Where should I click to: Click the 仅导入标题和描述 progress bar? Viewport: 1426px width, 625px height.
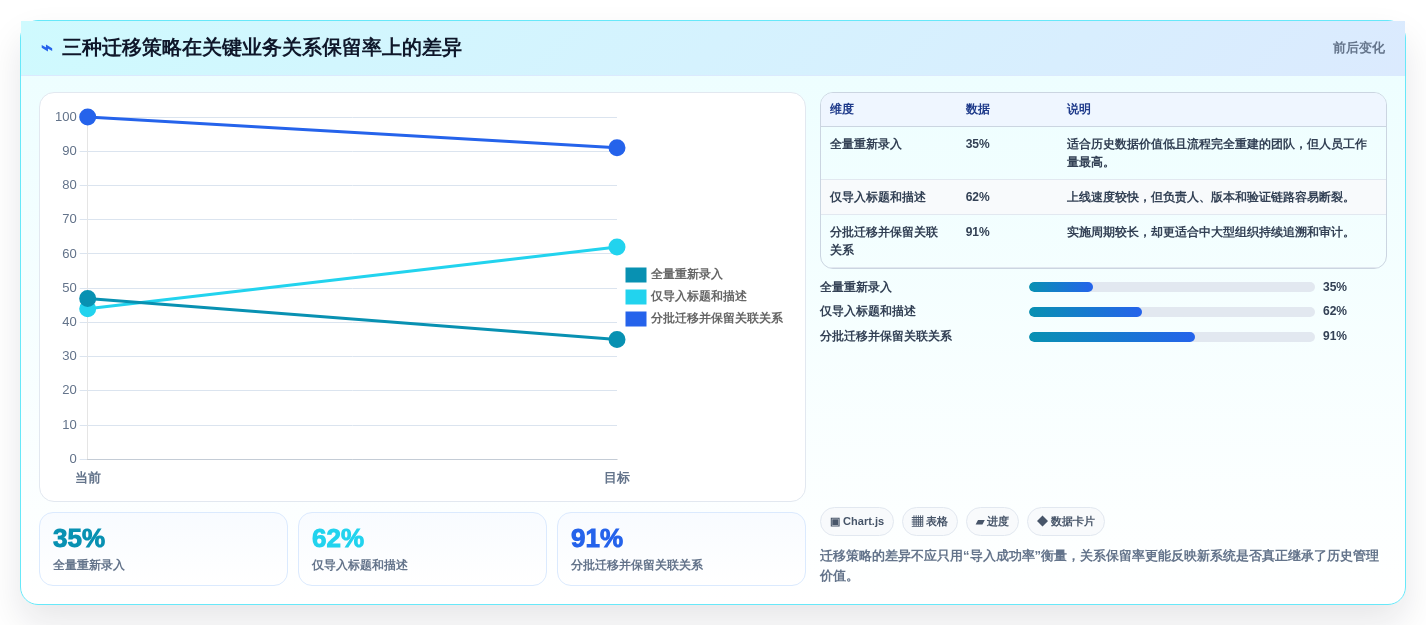point(1172,312)
